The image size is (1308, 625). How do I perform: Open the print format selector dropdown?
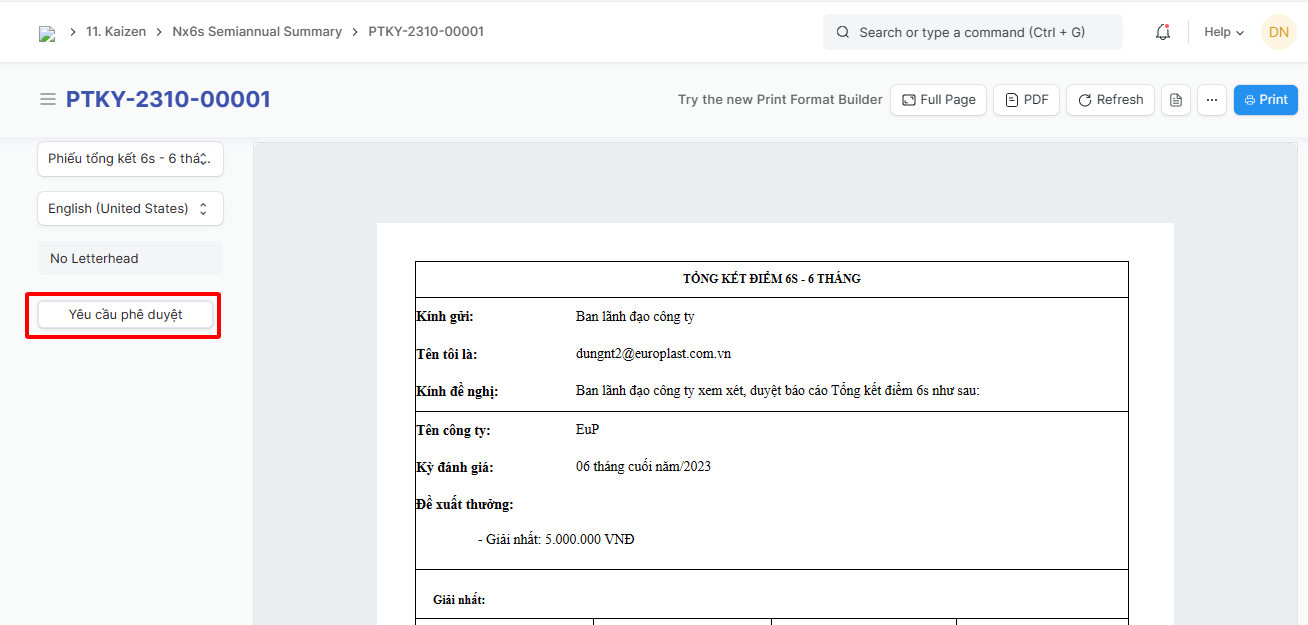[130, 159]
